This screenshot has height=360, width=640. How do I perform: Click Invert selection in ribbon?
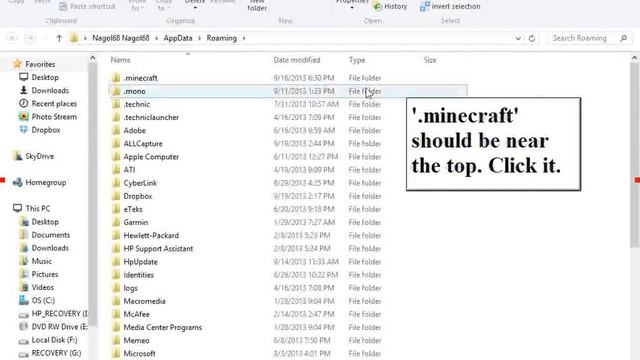pos(450,7)
